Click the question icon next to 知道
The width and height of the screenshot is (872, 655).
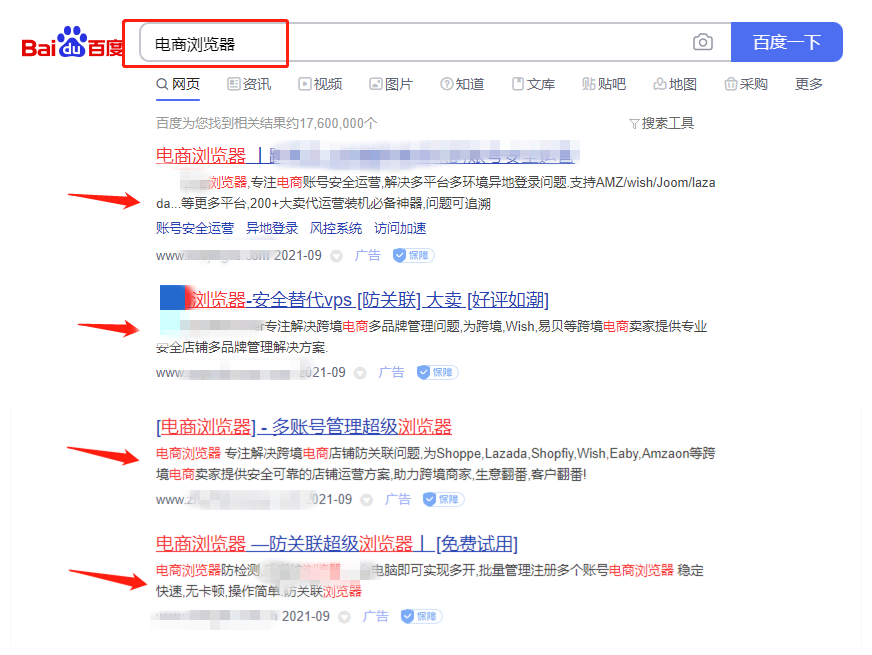point(444,84)
